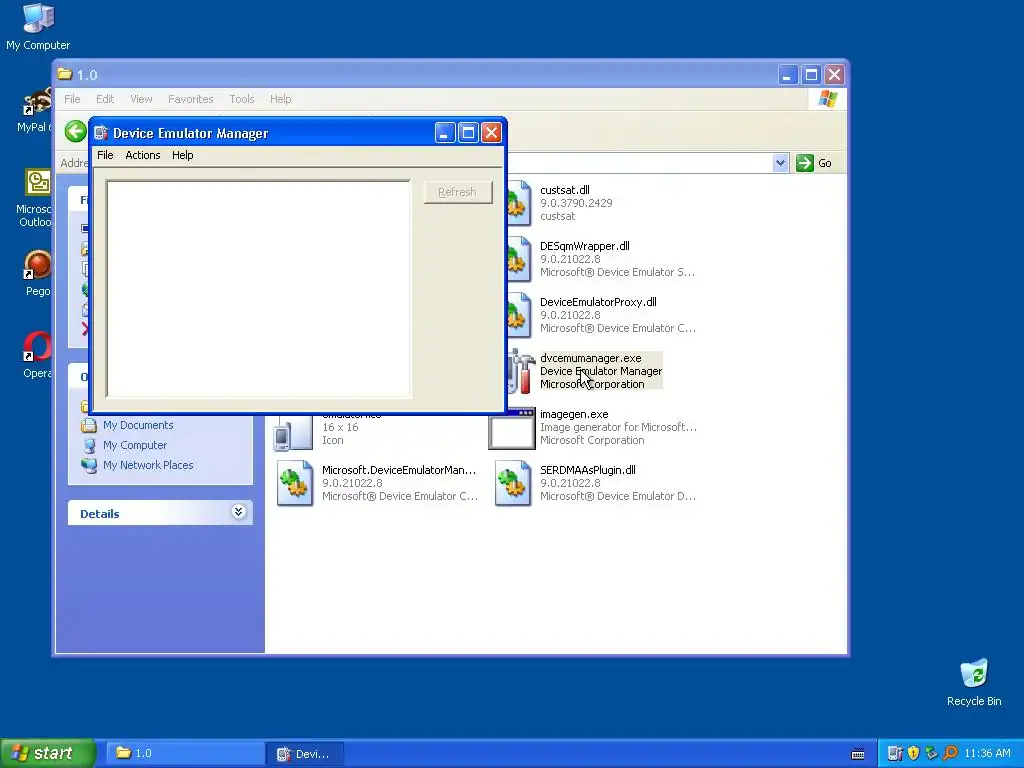Select SERDMAAsPlugin.dll file icon
This screenshot has height=768, width=1024.
tap(513, 483)
